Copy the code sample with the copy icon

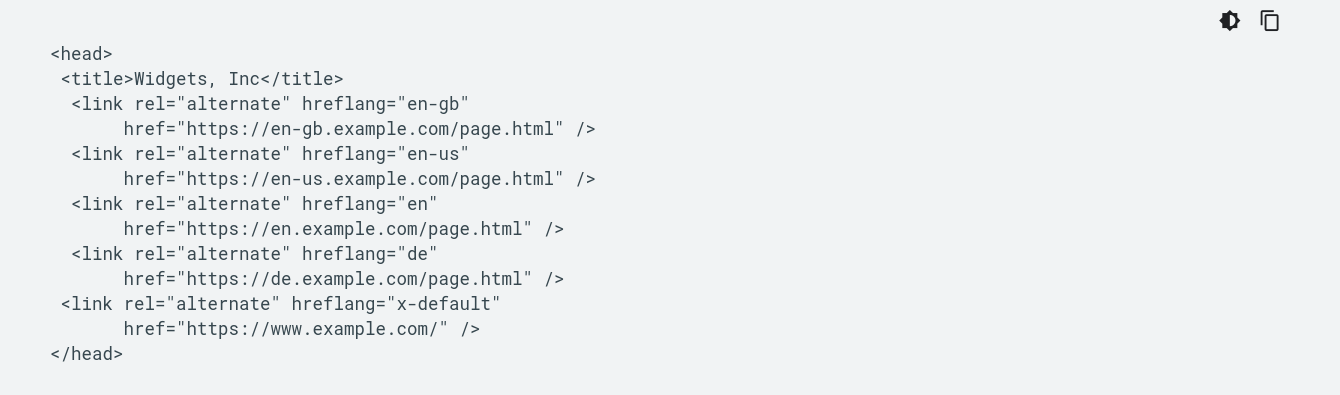point(1270,21)
